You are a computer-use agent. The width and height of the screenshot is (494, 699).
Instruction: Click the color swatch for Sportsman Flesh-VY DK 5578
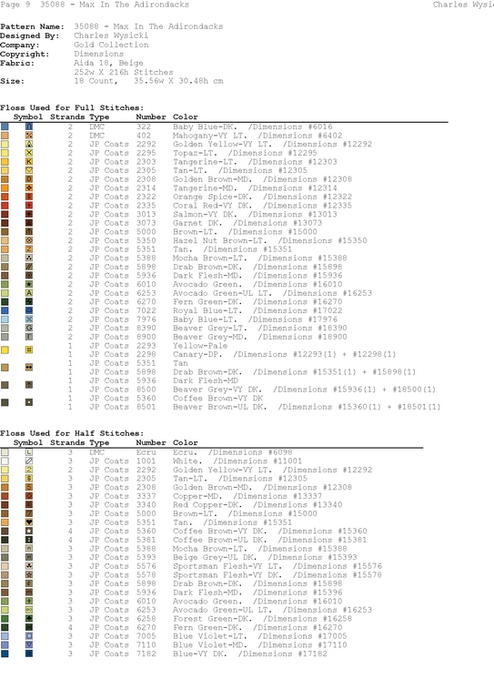click(x=5, y=575)
